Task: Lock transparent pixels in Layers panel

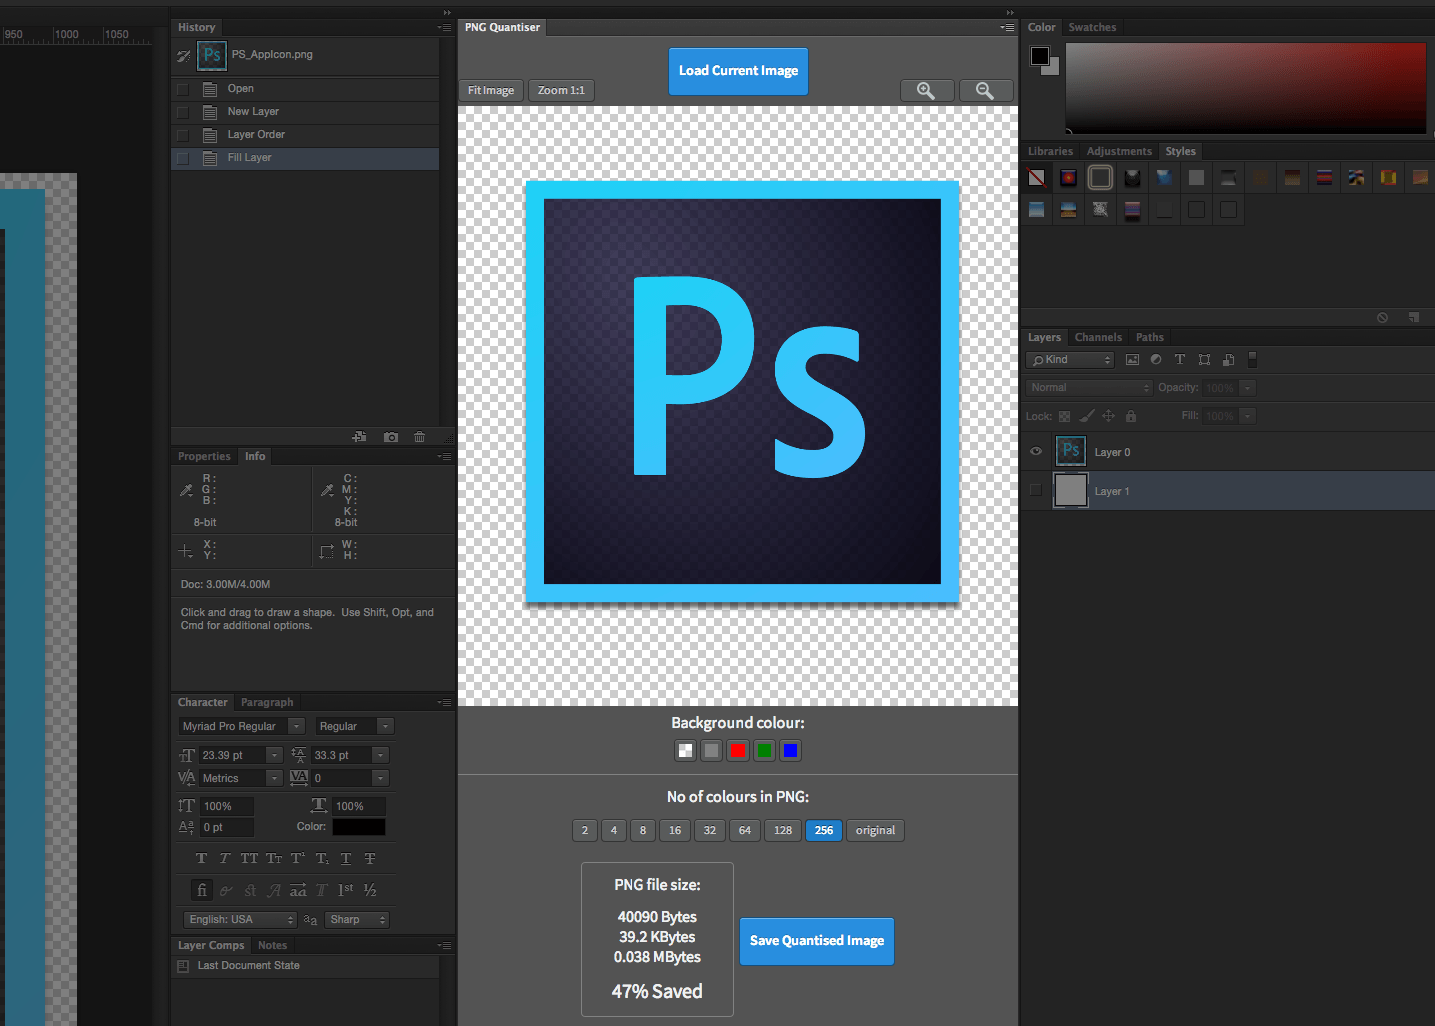Action: click(x=1064, y=416)
